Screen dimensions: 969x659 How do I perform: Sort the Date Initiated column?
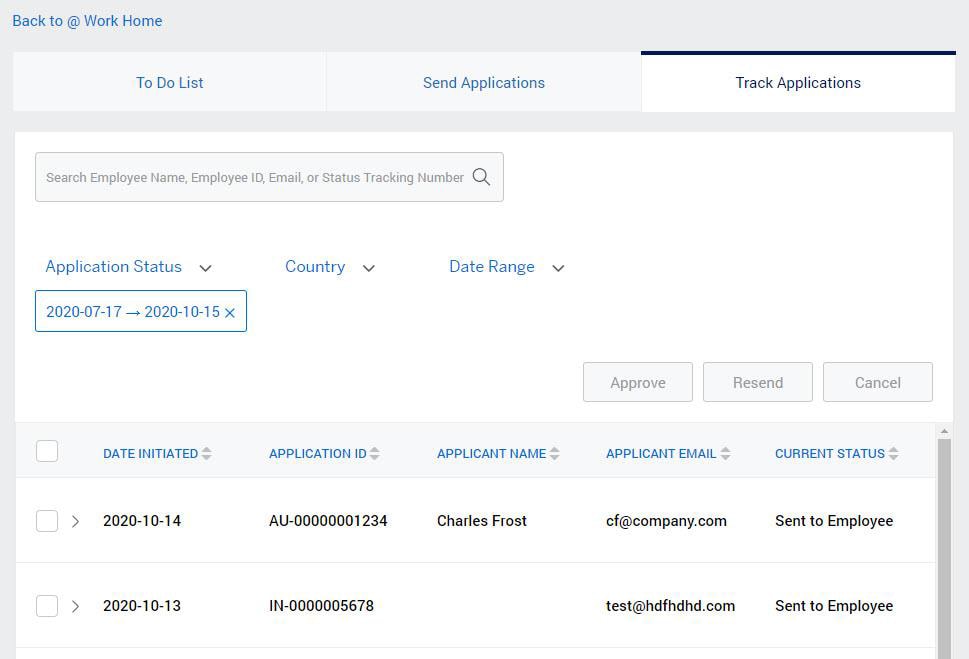coord(206,453)
